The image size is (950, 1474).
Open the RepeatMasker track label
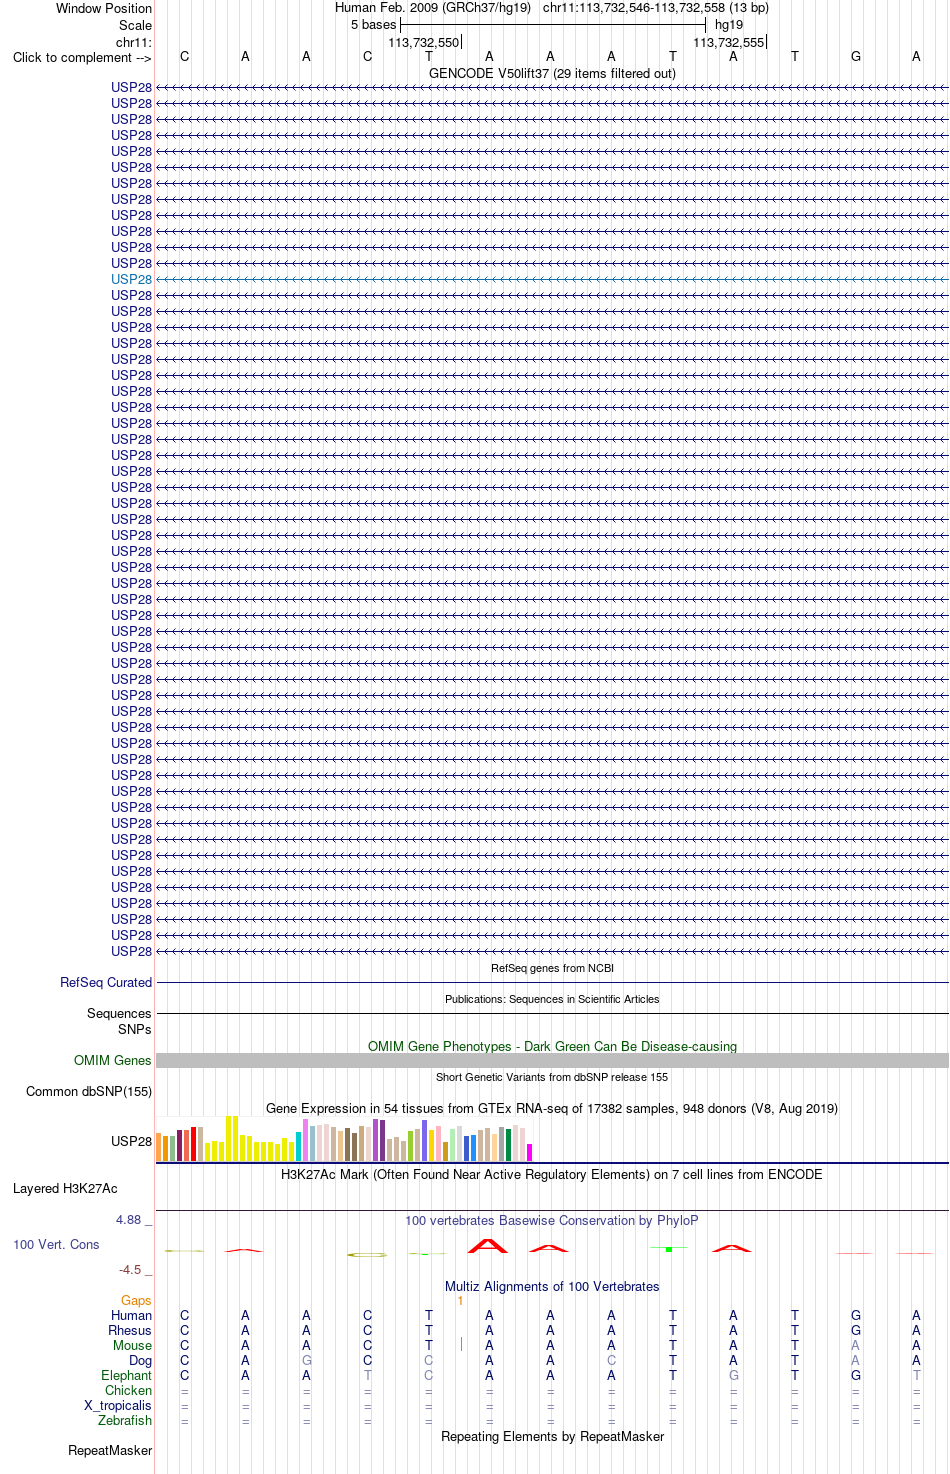click(x=110, y=1450)
